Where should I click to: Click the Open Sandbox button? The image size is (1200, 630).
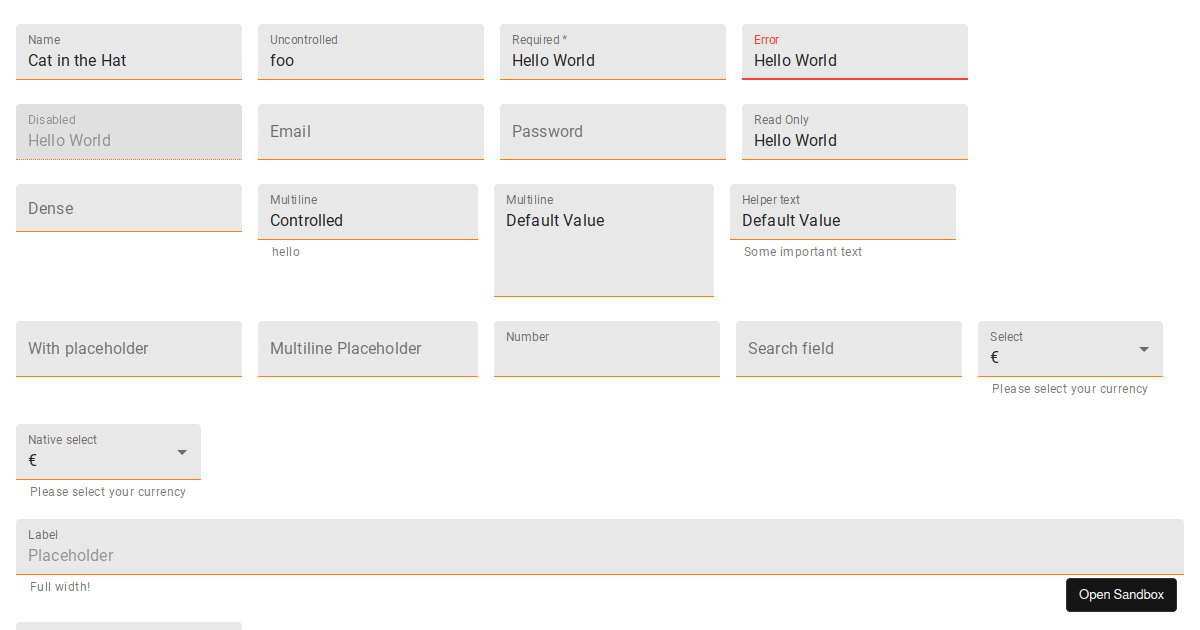click(x=1121, y=595)
